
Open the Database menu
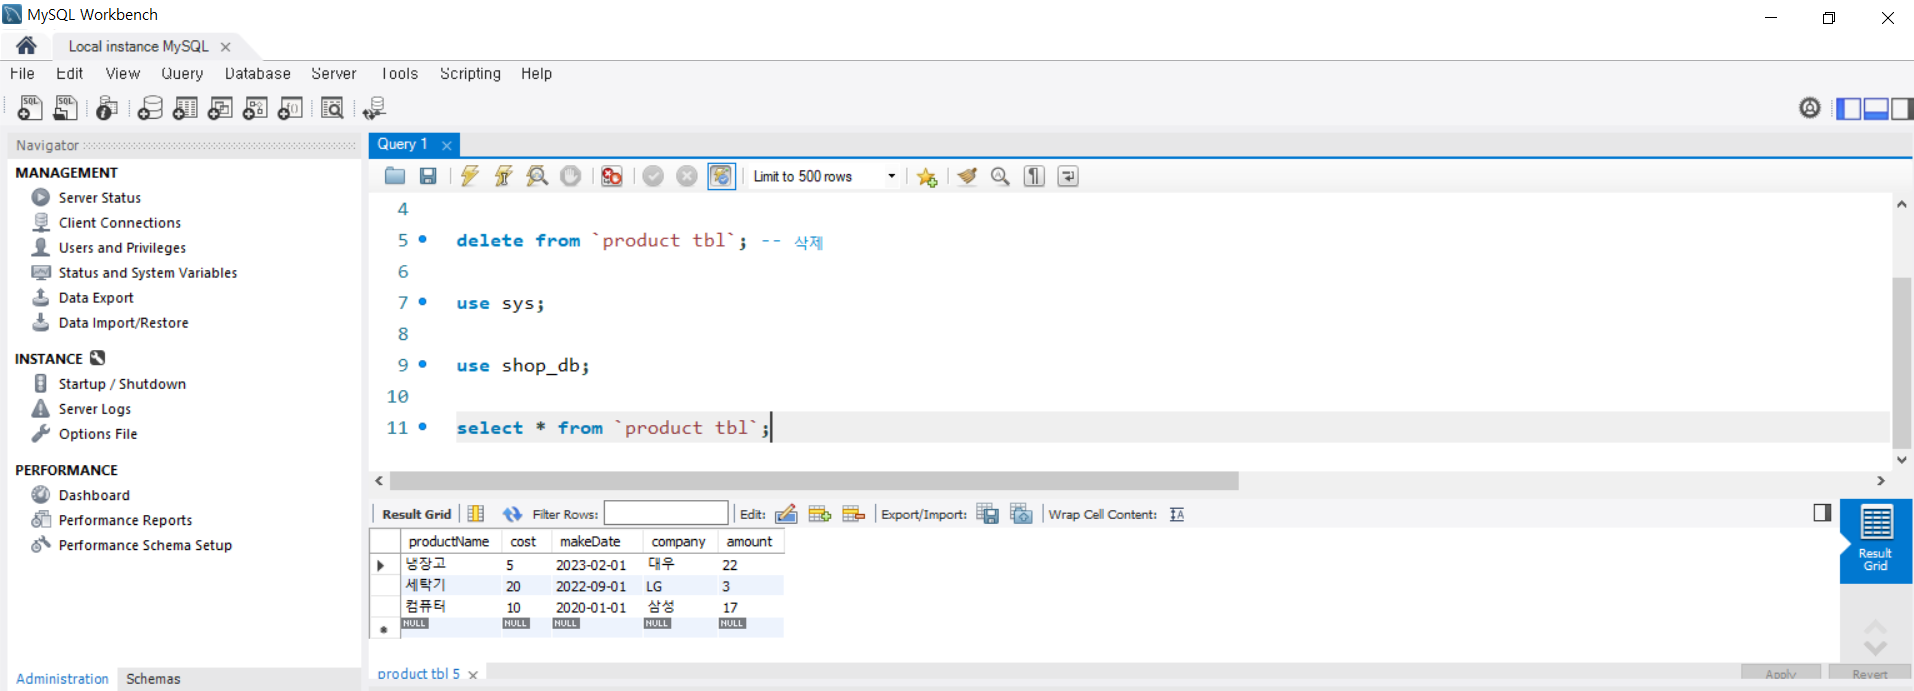pyautogui.click(x=258, y=73)
